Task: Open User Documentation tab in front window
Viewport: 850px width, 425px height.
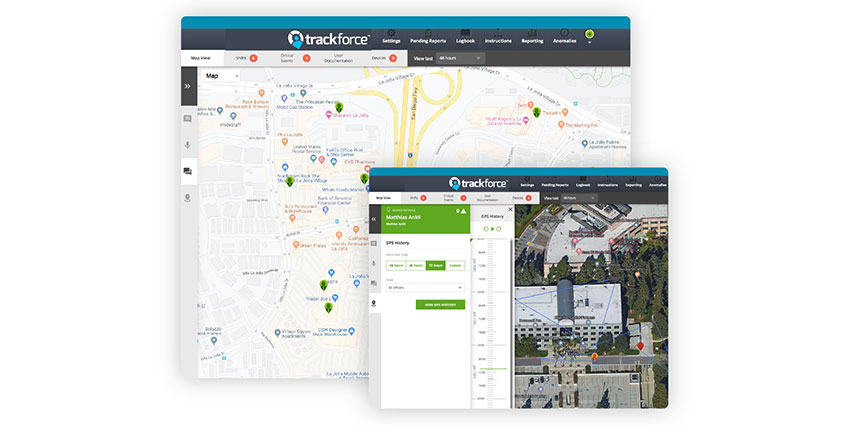Action: (487, 198)
